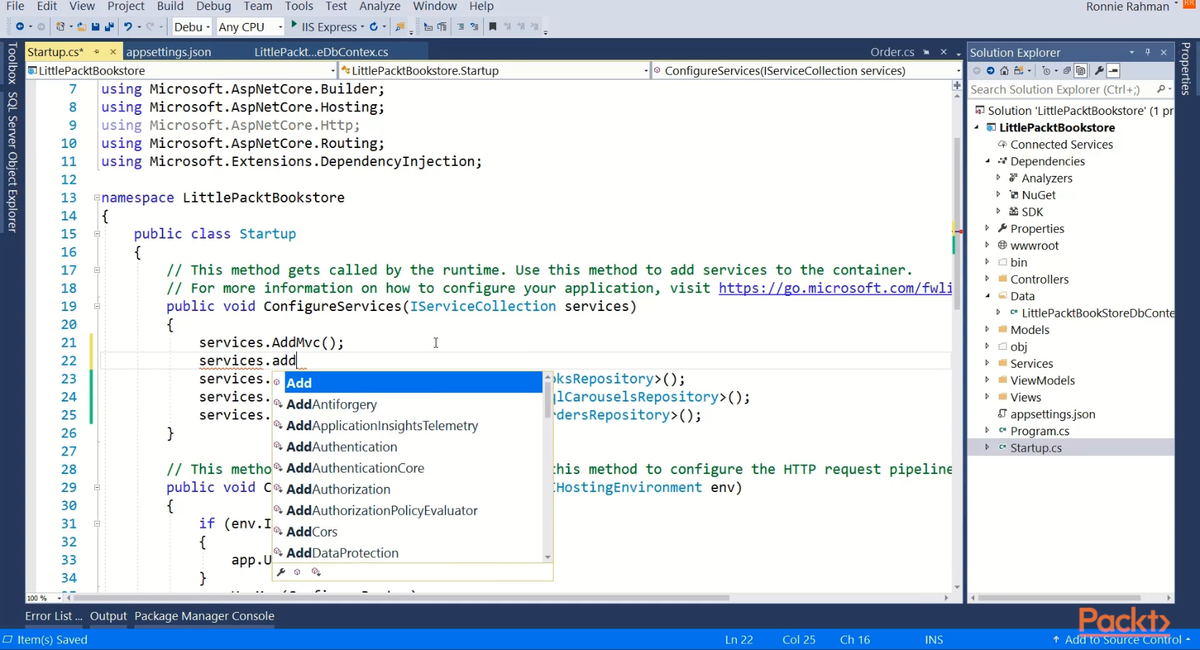Click the Undo toolbar icon
Viewport: 1200px width, 650px height.
coord(129,27)
